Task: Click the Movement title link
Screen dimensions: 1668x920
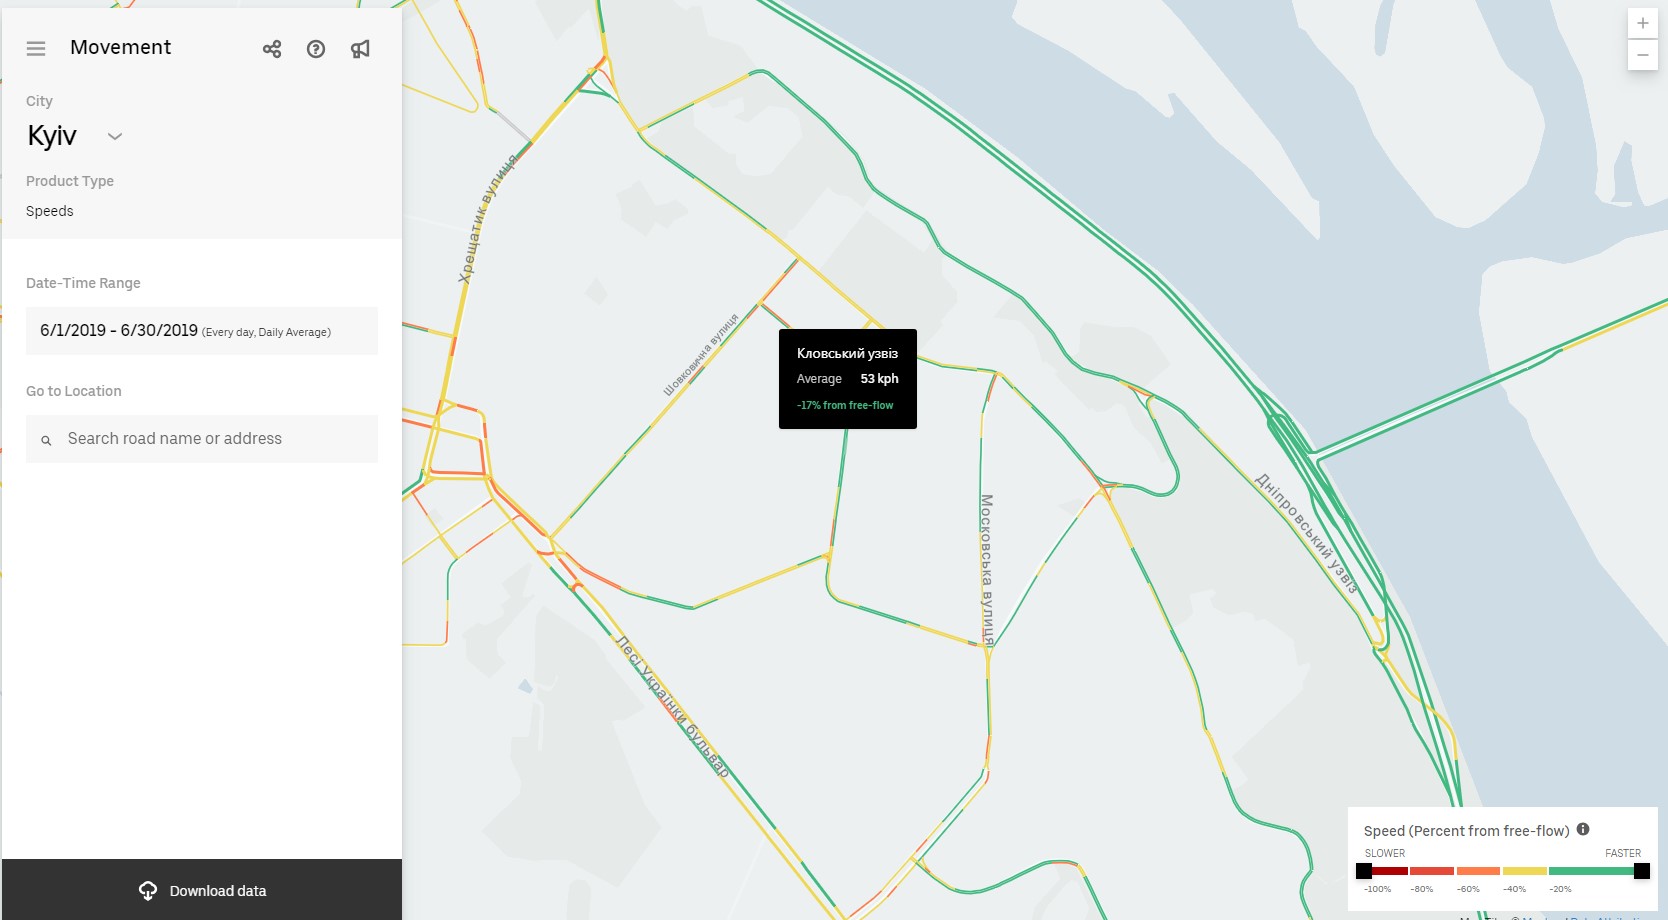Action: coord(120,47)
